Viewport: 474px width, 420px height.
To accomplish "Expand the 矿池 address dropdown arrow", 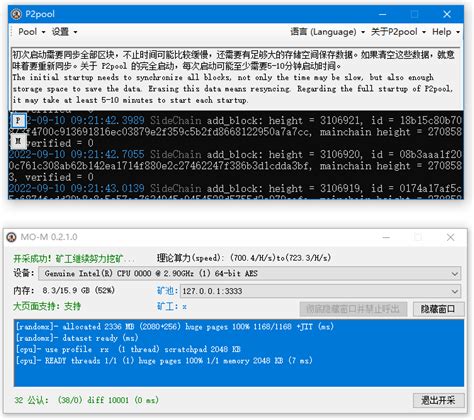I will pos(454,291).
